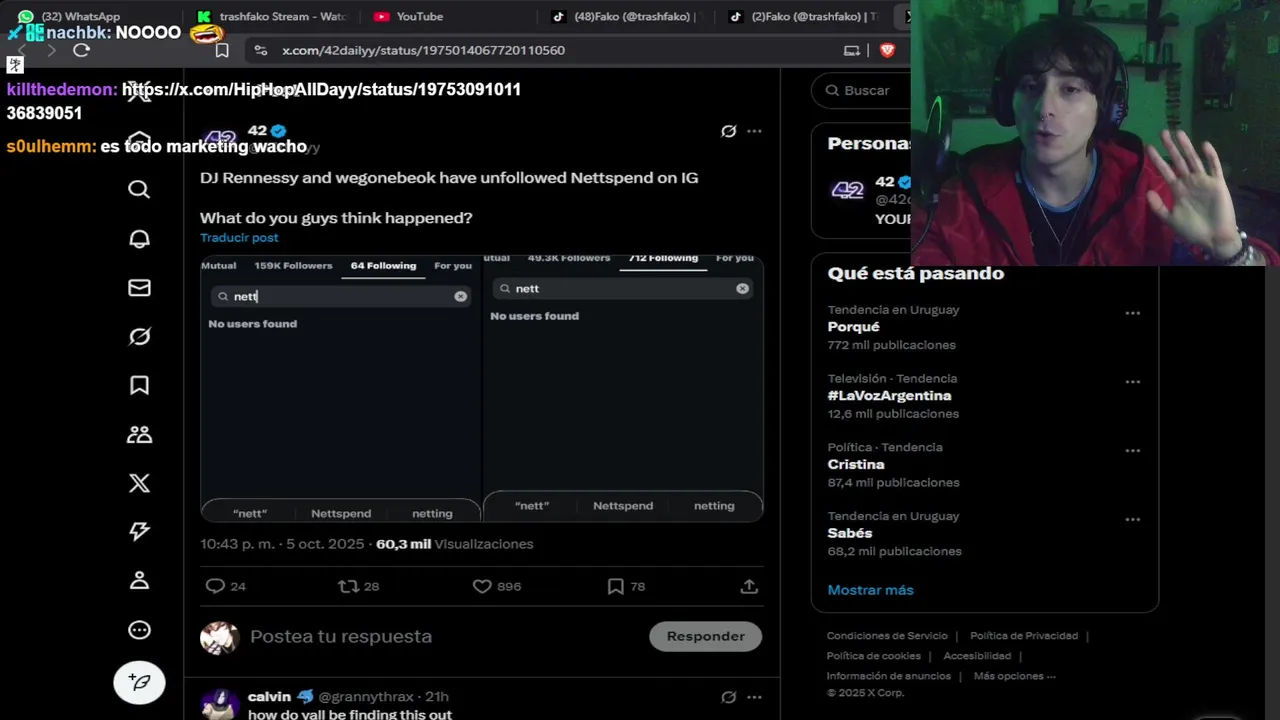
Task: Click the cast/screen icon in address bar
Action: tap(852, 50)
